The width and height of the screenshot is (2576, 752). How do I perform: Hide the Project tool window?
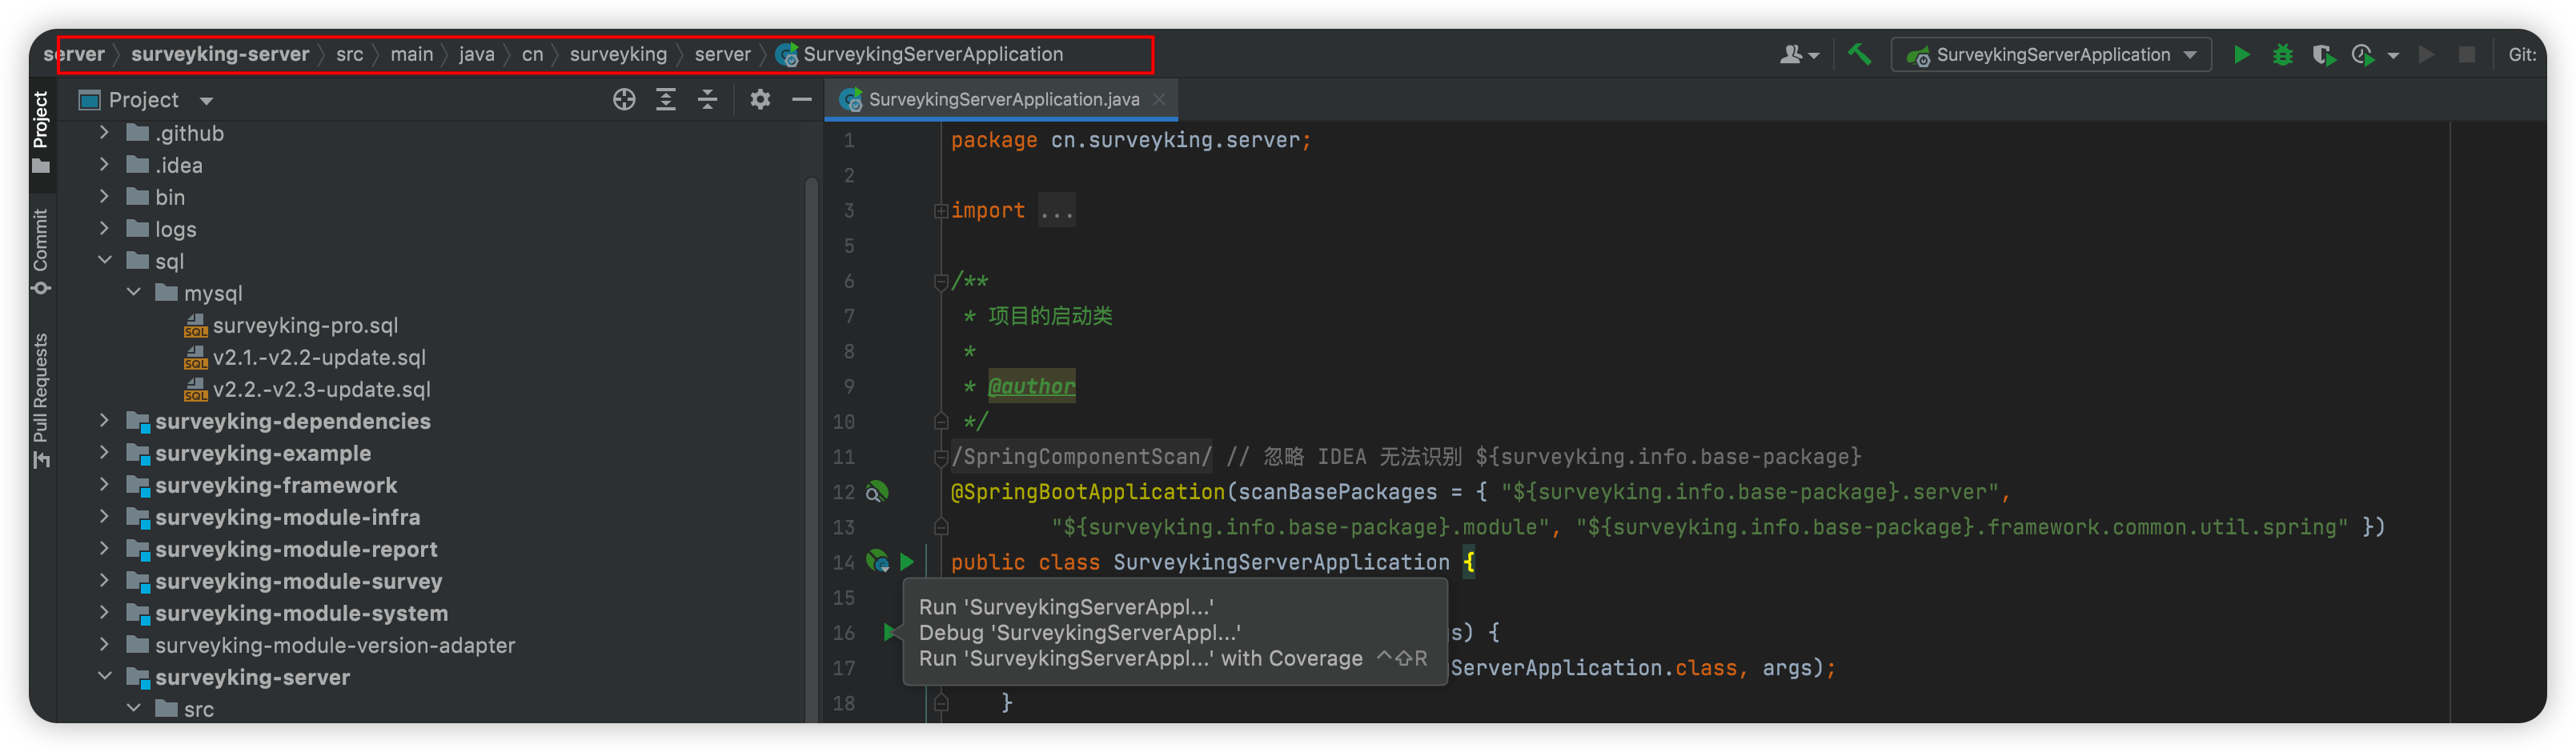click(802, 99)
